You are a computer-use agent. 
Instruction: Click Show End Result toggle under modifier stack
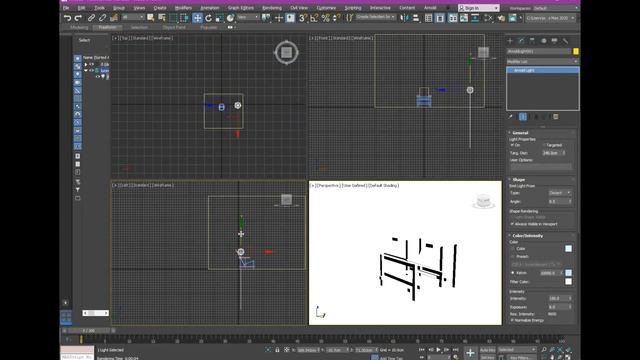click(x=523, y=117)
